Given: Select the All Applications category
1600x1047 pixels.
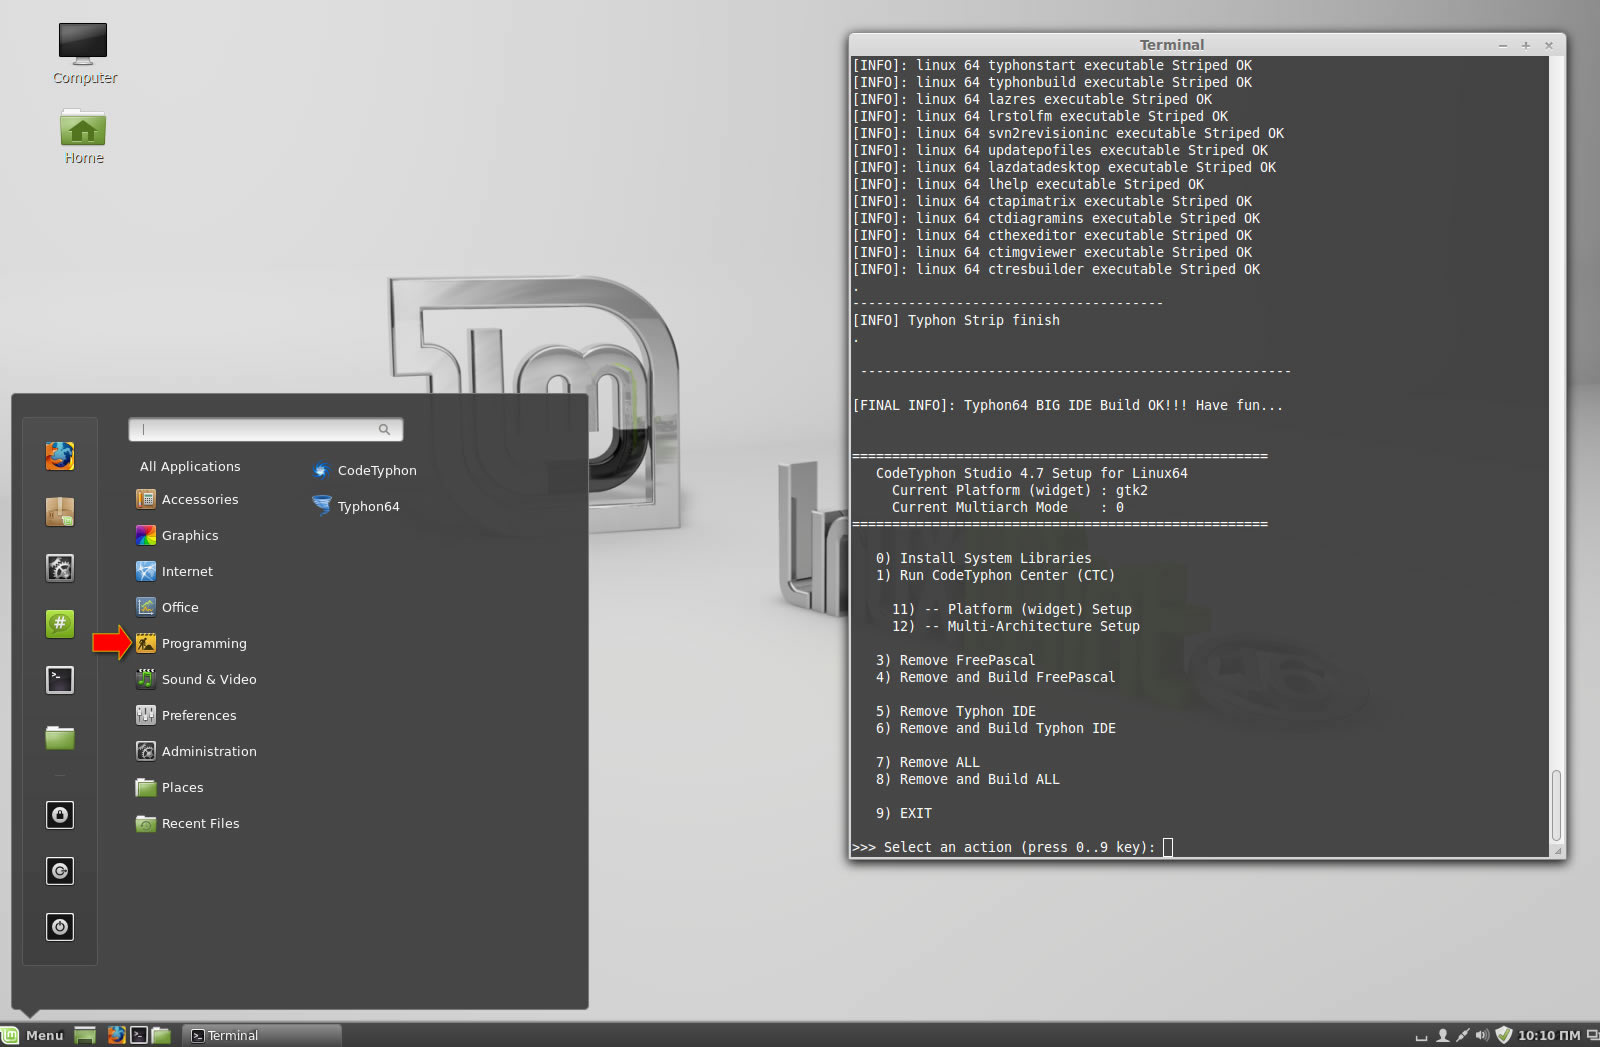Looking at the screenshot, I should [x=190, y=466].
